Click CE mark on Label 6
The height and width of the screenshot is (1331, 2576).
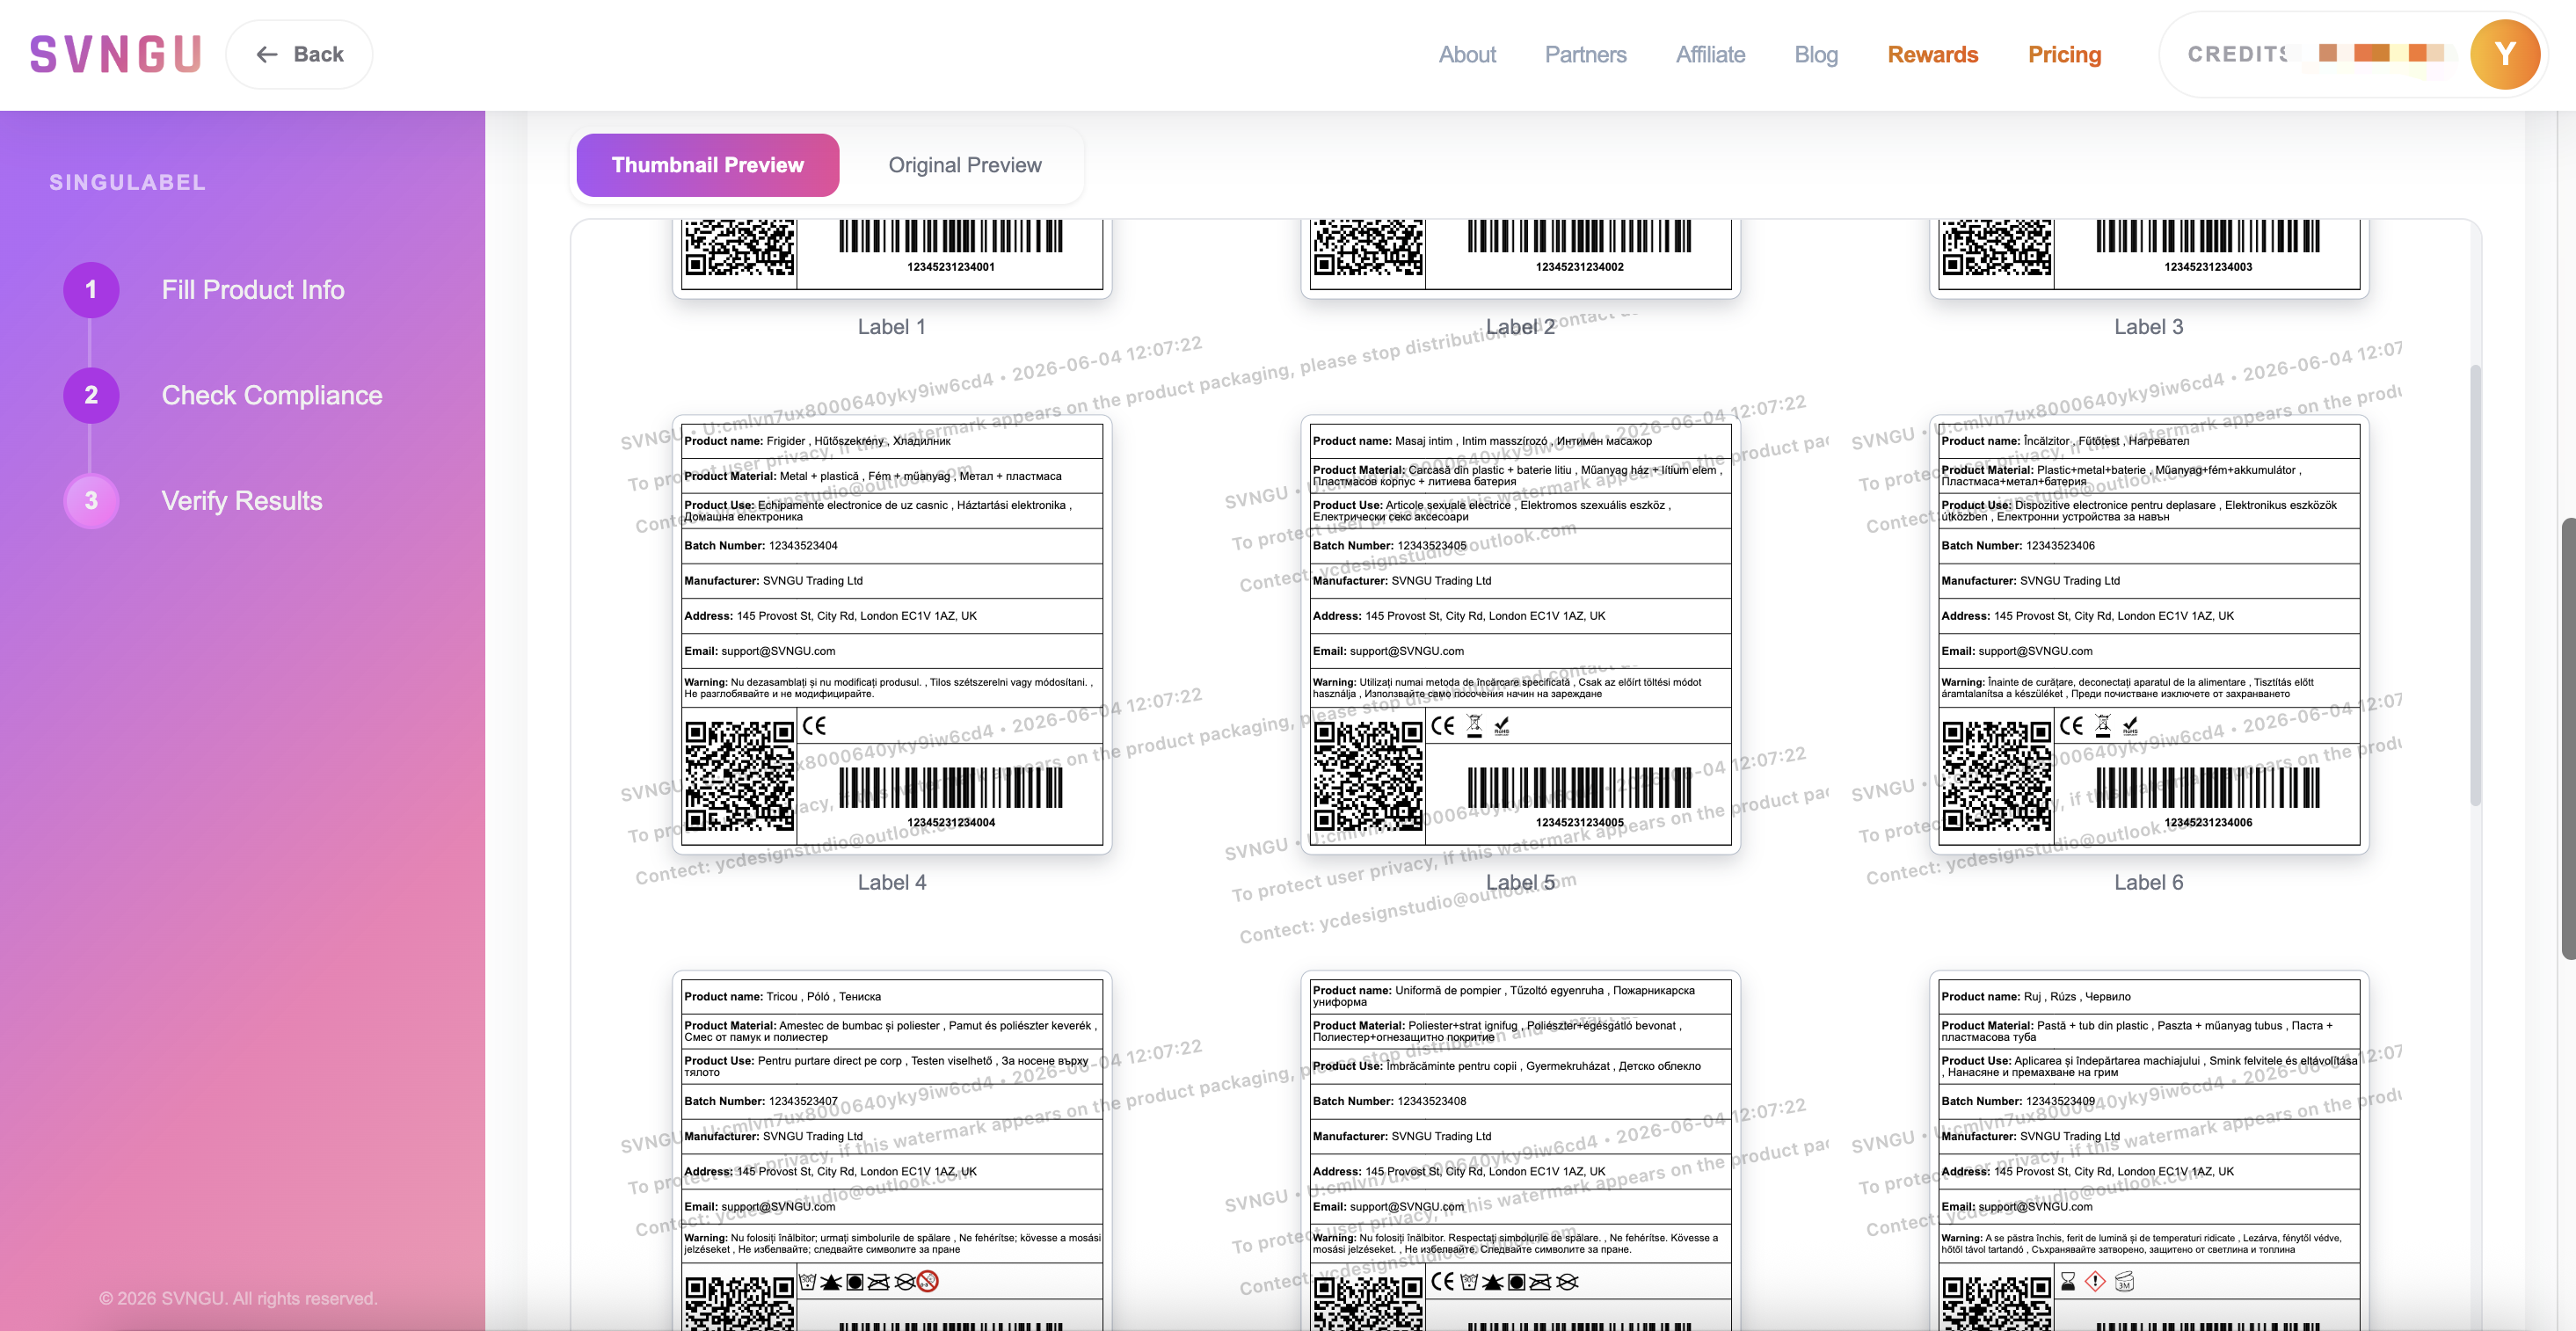[2072, 725]
